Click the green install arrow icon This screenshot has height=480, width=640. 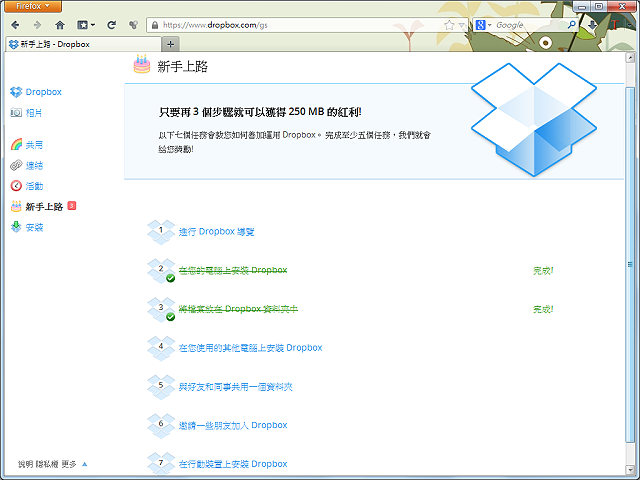pyautogui.click(x=16, y=227)
